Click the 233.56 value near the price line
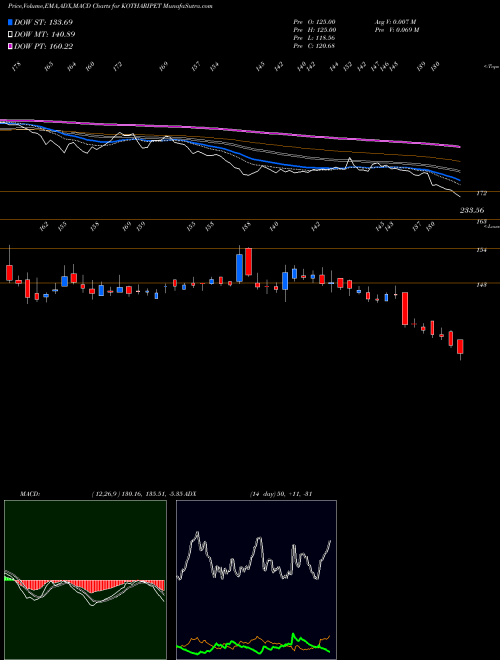Screen dimensions: 500x660 (x=472, y=210)
